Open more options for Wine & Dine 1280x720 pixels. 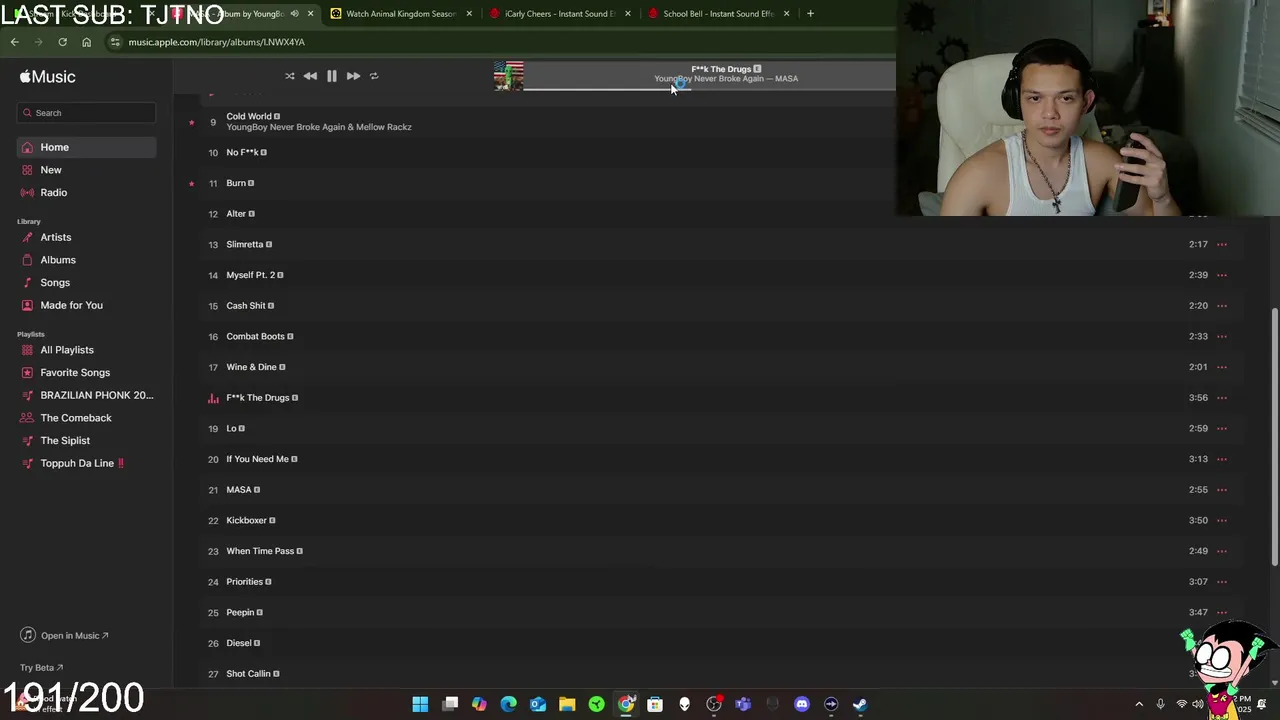(x=1222, y=367)
